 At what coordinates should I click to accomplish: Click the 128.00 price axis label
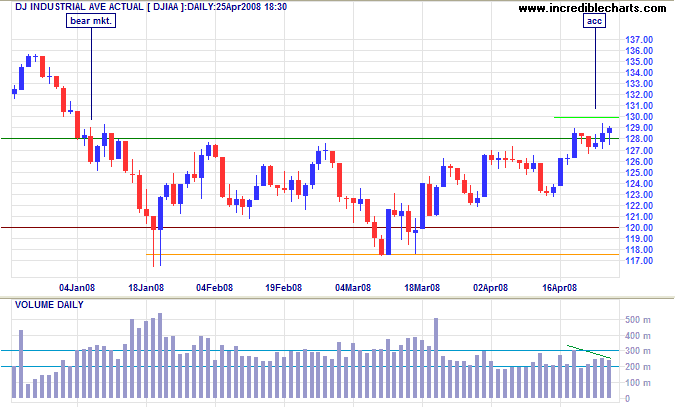coord(639,139)
